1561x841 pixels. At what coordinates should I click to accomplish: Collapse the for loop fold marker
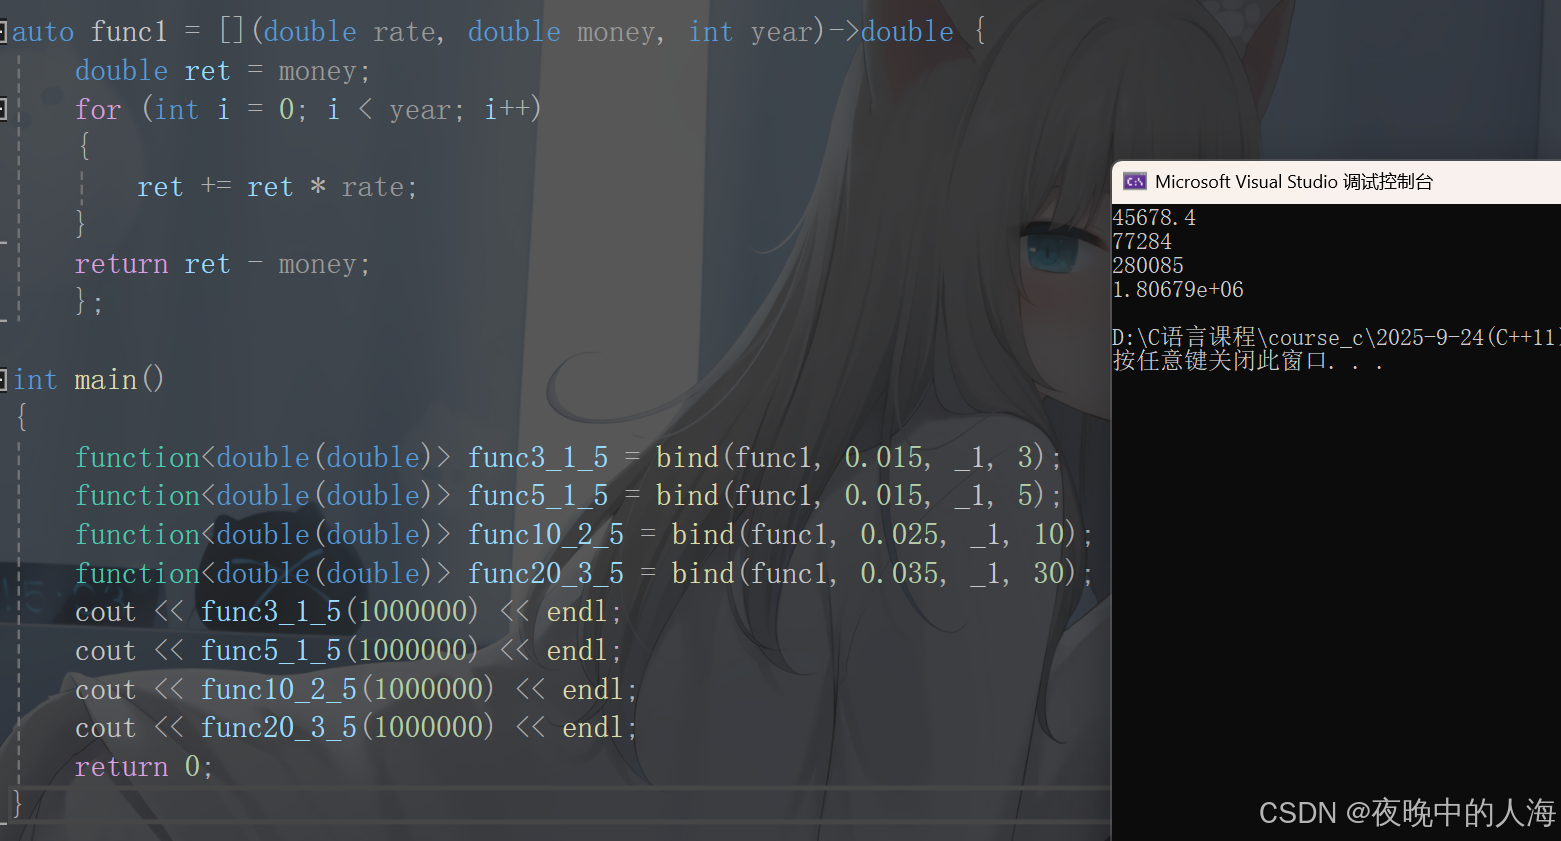coord(3,109)
